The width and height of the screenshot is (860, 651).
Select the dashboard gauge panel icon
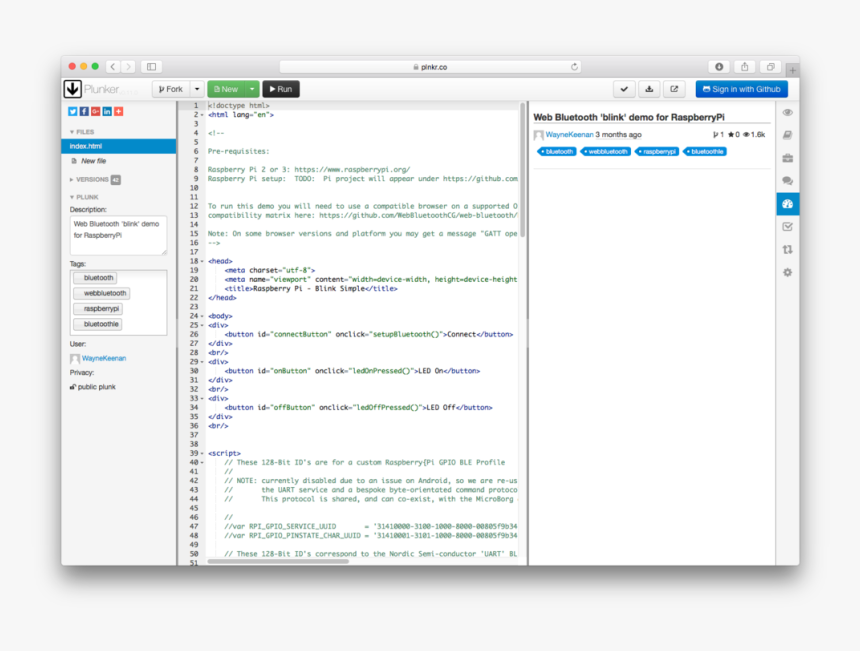788,204
